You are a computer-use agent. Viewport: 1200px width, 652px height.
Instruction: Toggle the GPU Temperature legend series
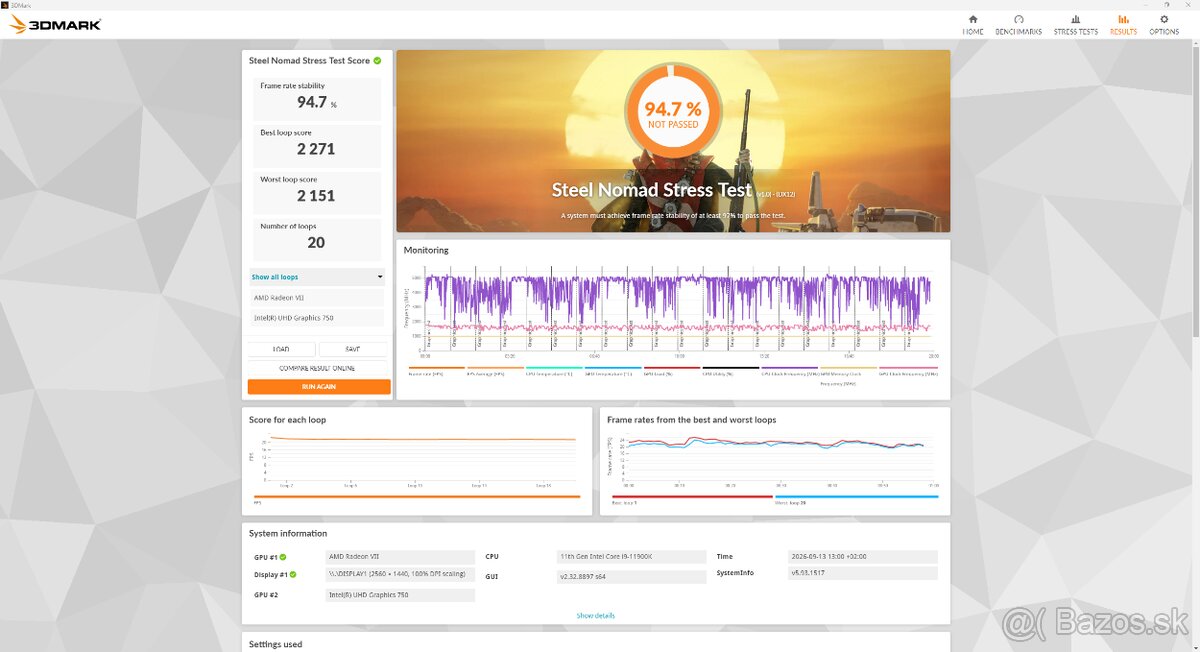(x=613, y=370)
